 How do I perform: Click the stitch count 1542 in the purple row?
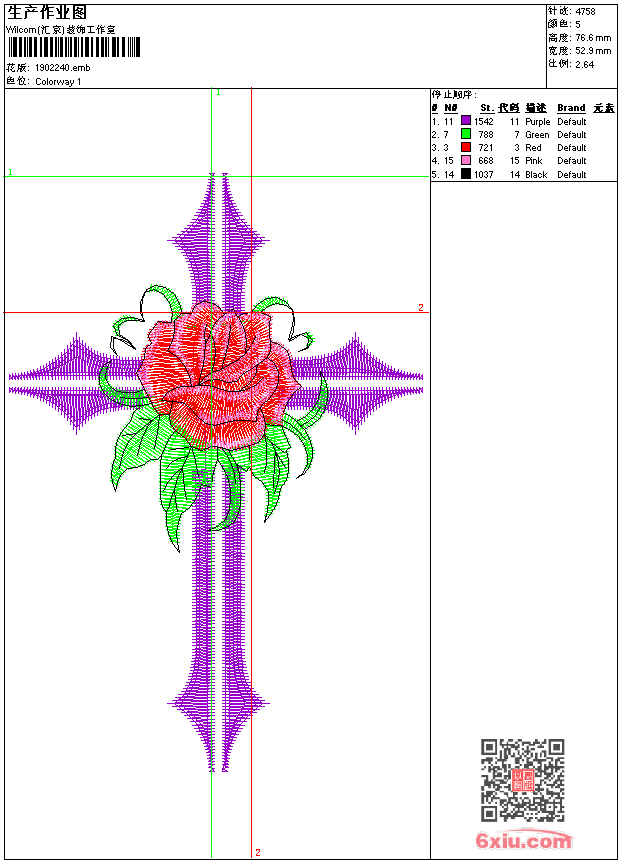tap(484, 122)
